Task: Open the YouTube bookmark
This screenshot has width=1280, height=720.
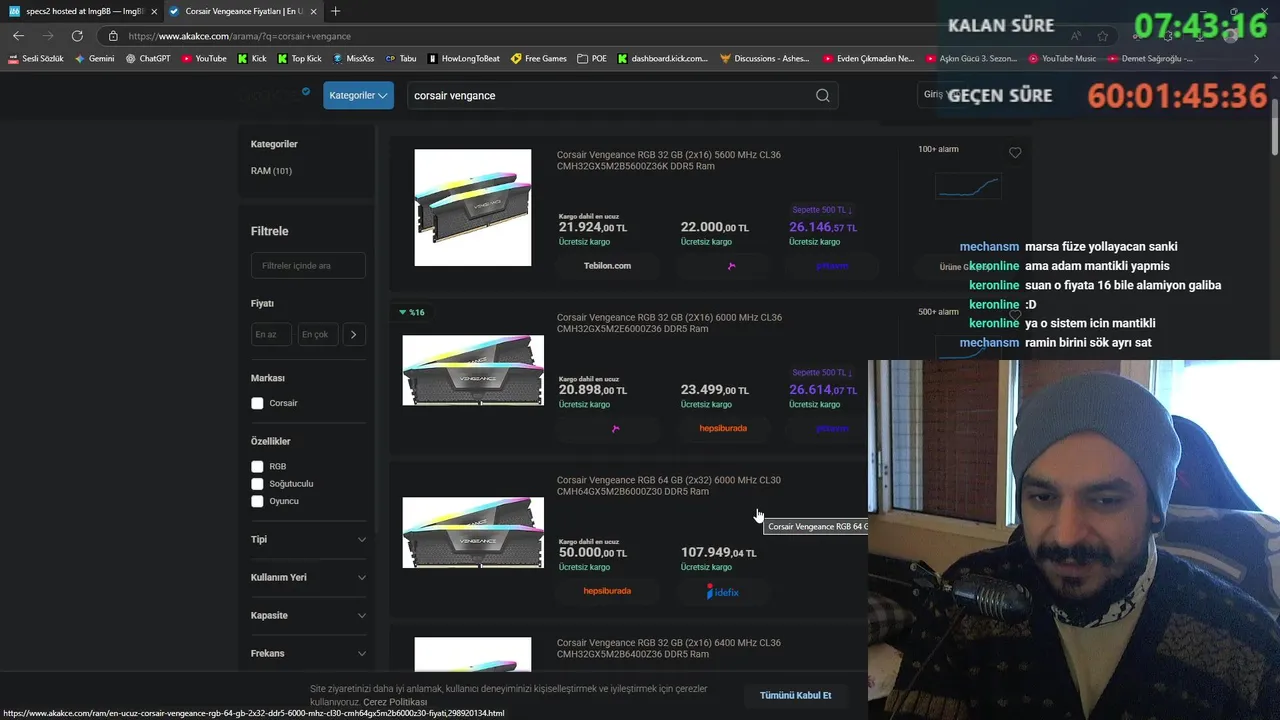Action: [204, 58]
